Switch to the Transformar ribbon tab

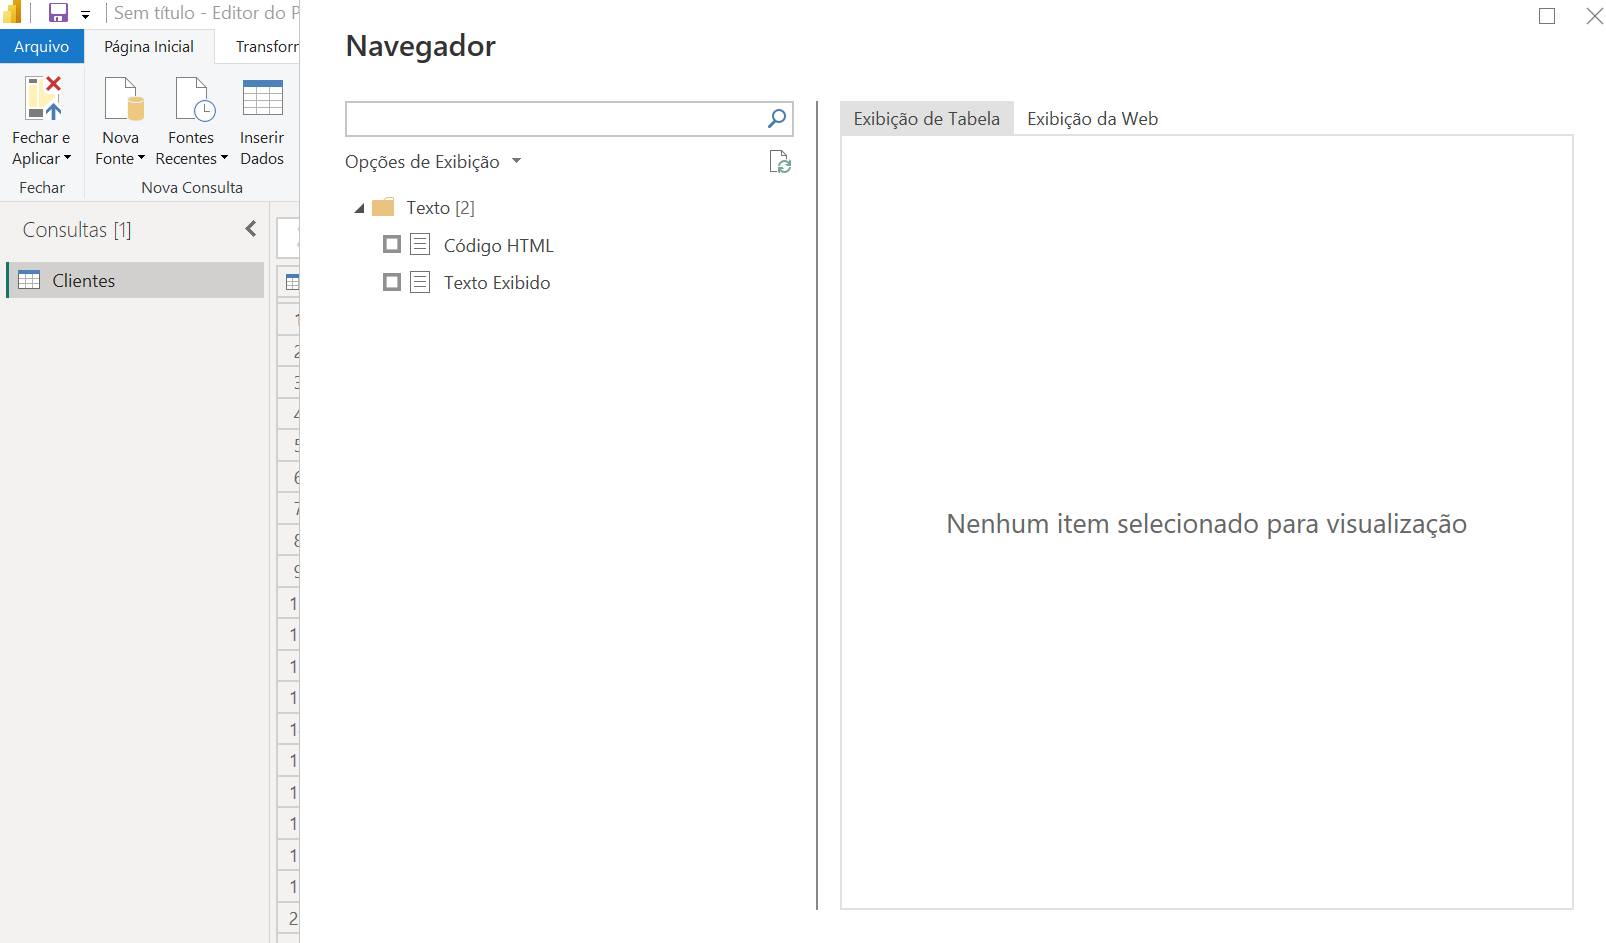point(266,47)
